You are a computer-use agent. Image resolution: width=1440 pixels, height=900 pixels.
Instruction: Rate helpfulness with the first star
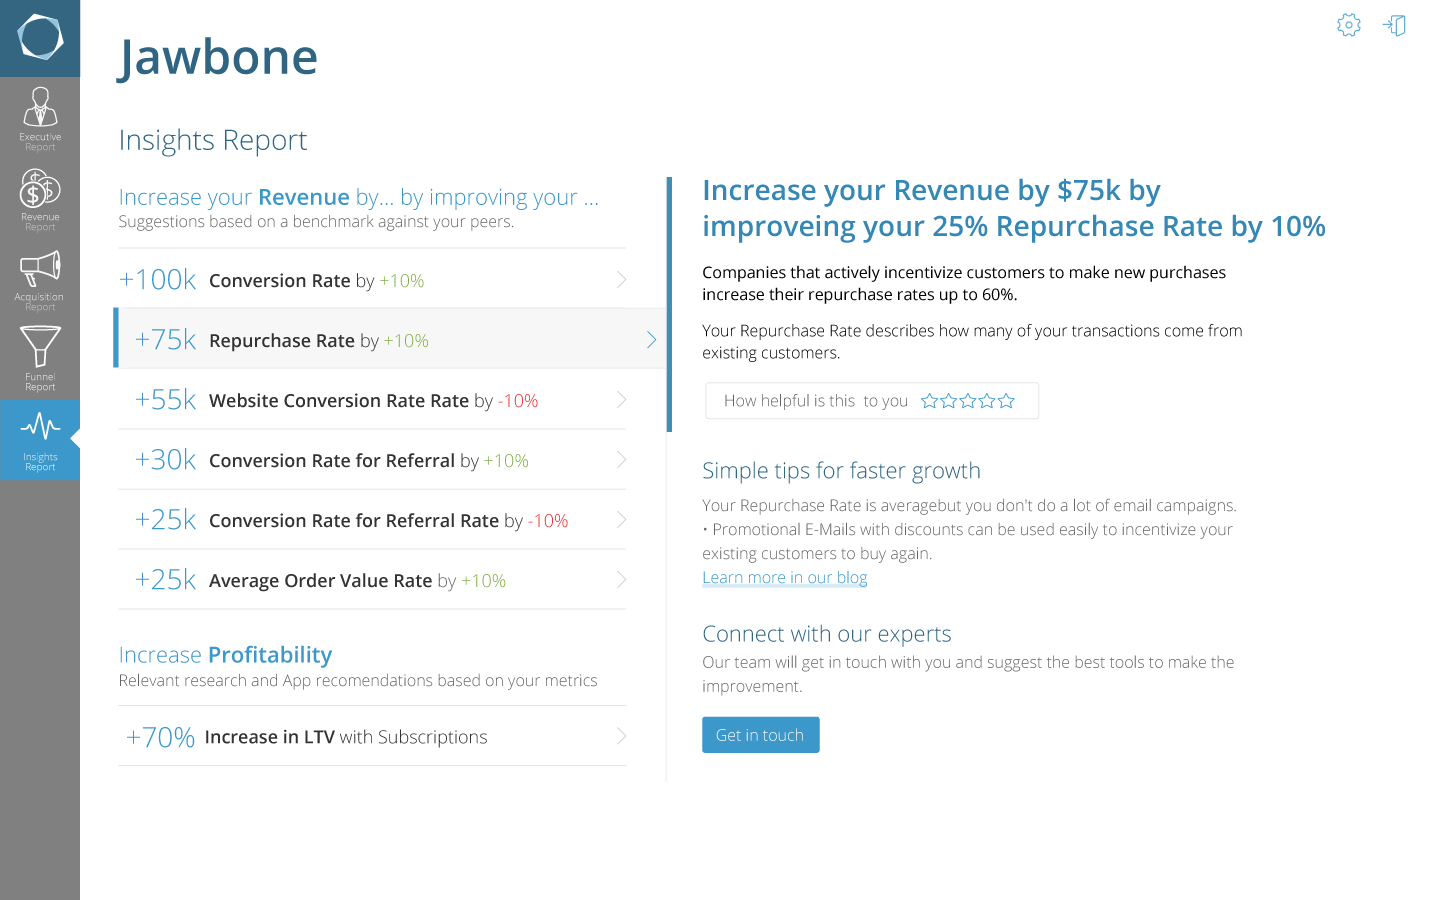click(x=930, y=401)
